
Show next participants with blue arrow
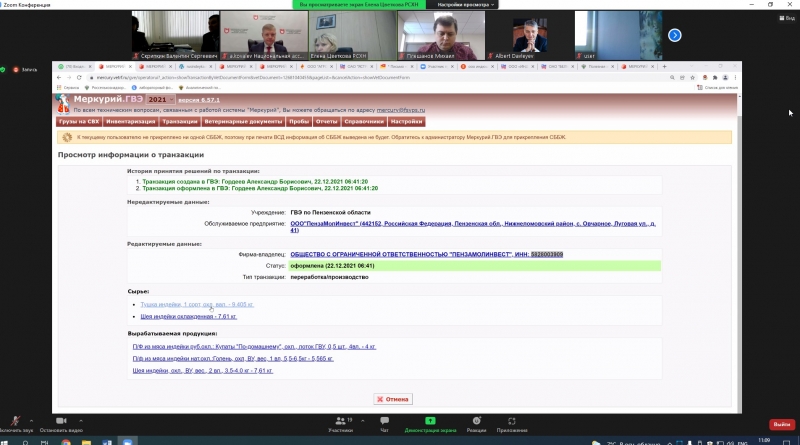(674, 35)
